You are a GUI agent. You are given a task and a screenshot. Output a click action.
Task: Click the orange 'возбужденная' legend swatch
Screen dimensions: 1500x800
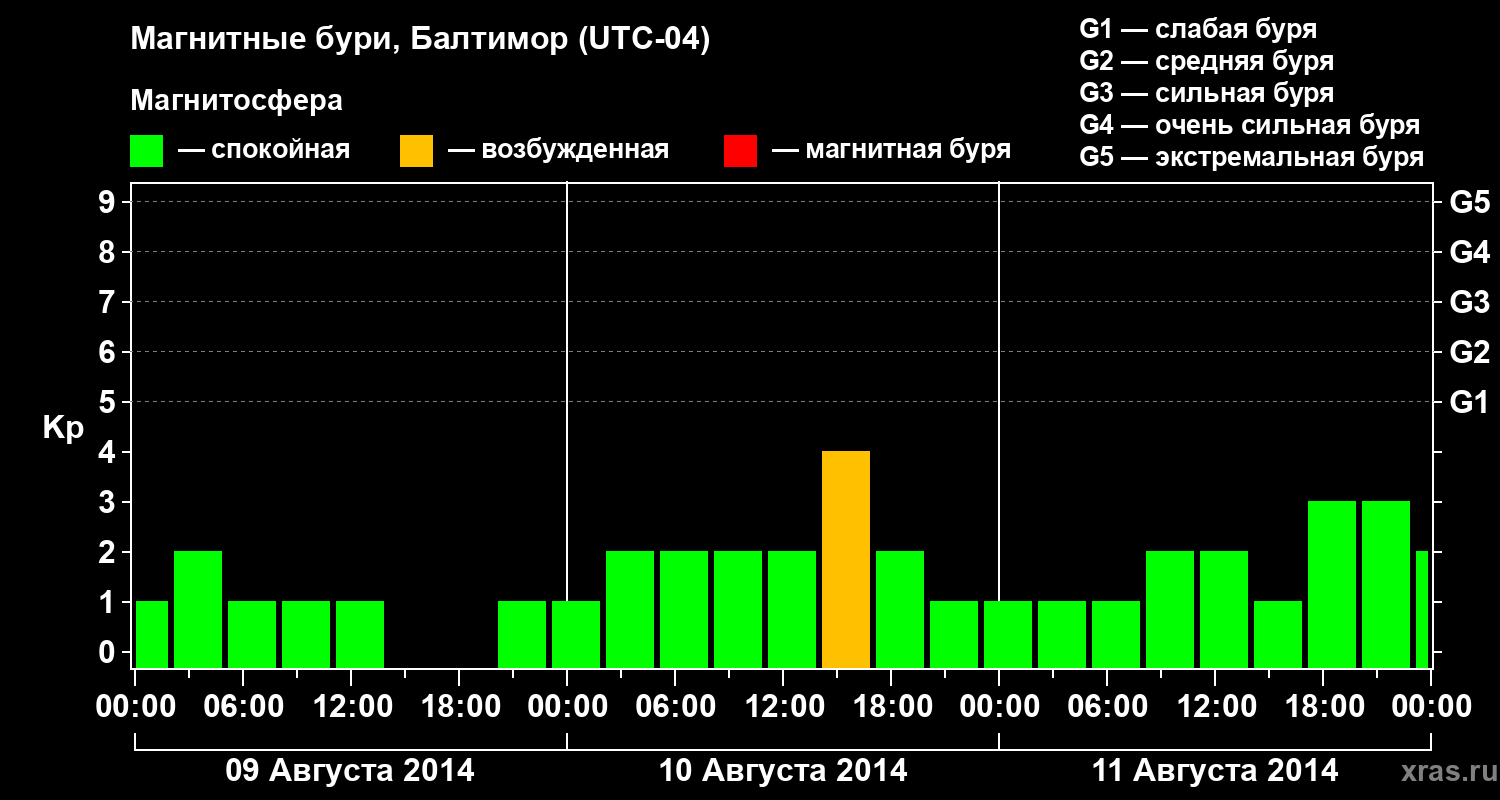(x=417, y=151)
